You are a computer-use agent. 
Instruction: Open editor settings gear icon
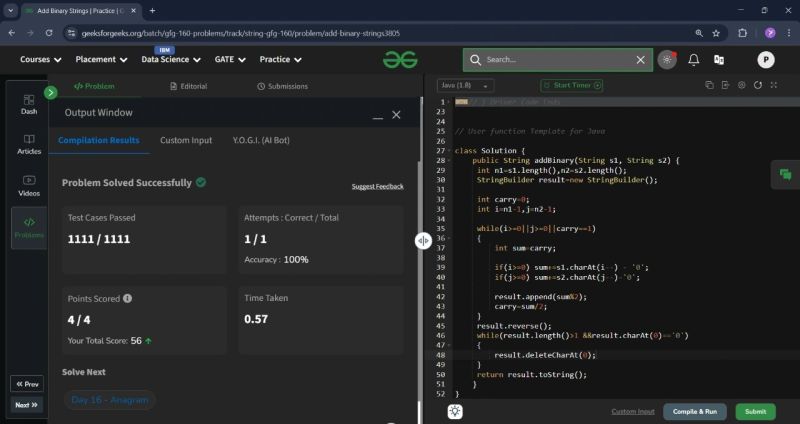[741, 86]
